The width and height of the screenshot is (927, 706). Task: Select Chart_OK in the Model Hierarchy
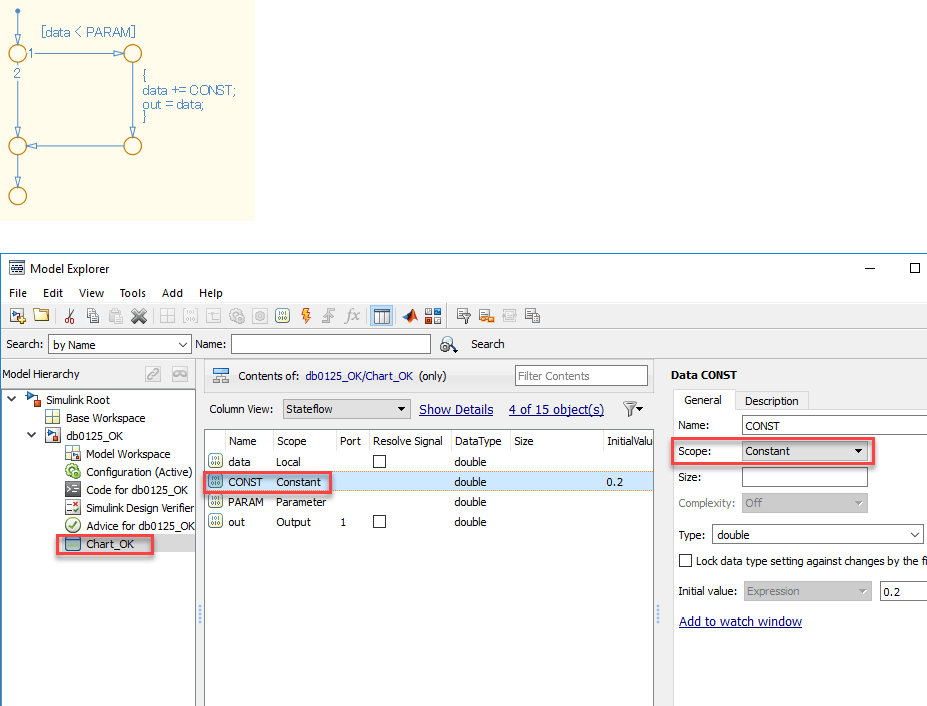click(109, 544)
